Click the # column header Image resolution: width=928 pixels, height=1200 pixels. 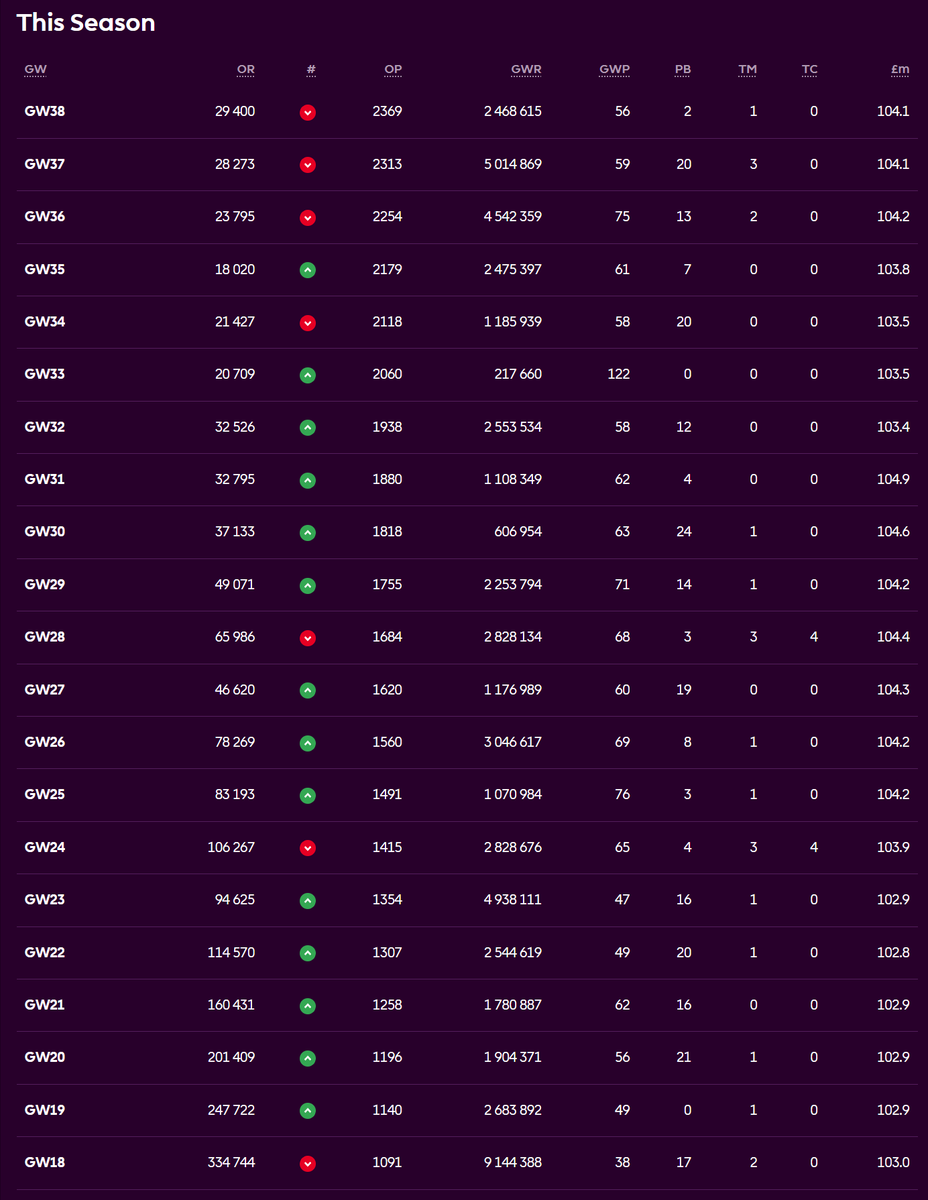[312, 69]
